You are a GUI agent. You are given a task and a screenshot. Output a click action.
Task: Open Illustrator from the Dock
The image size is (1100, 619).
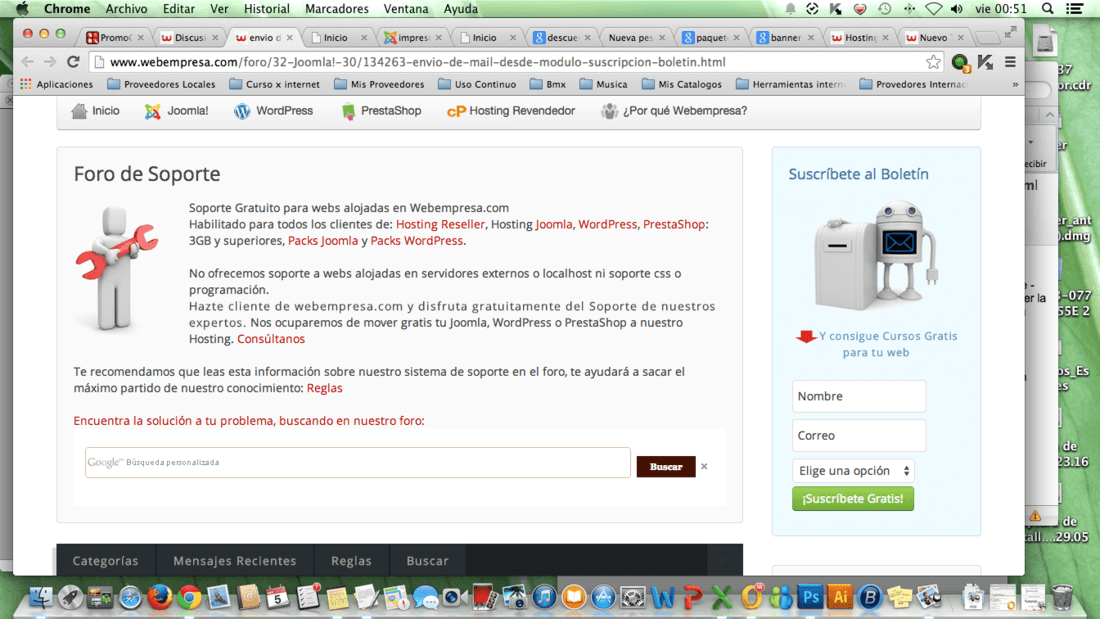(840, 597)
